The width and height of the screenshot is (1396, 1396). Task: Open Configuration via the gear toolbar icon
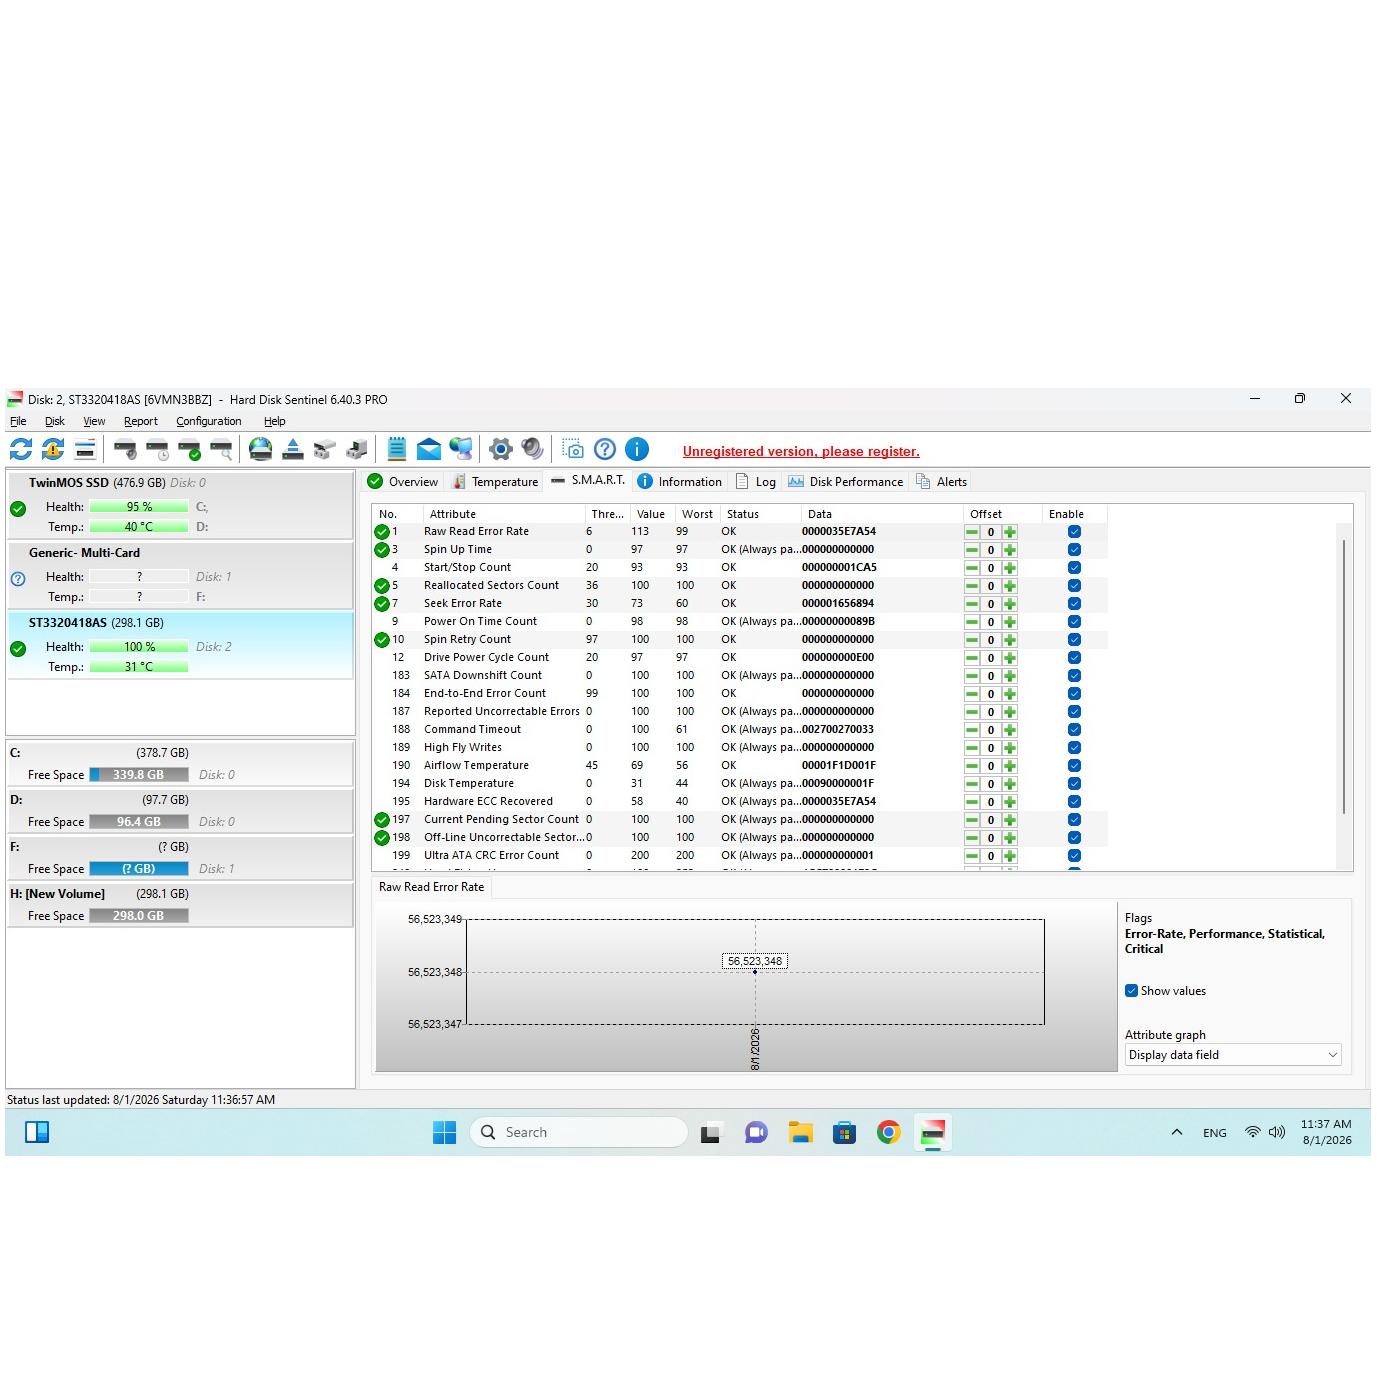[x=501, y=449]
